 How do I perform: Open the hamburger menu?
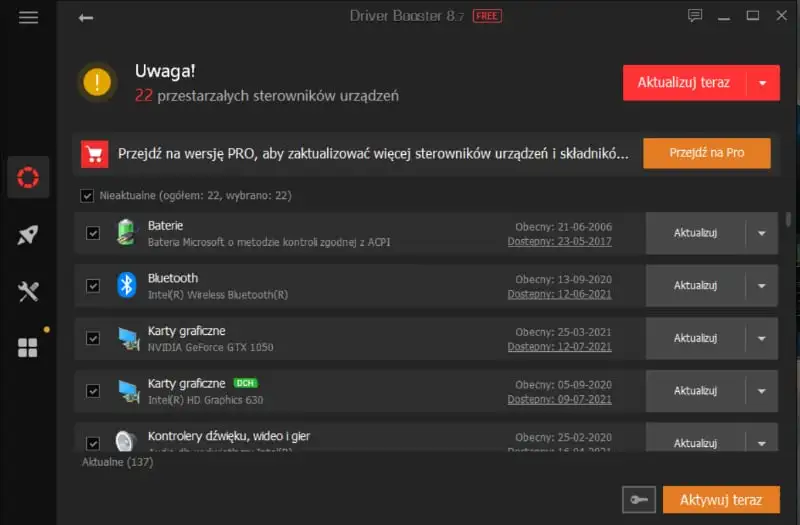29,18
